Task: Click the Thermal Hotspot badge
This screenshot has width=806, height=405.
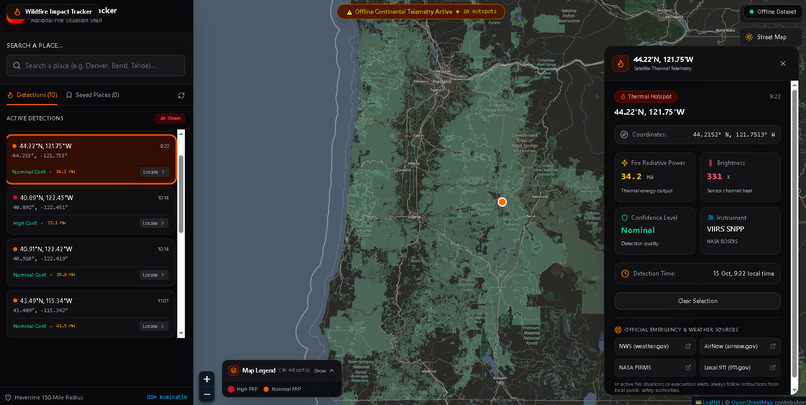Action: click(x=646, y=97)
